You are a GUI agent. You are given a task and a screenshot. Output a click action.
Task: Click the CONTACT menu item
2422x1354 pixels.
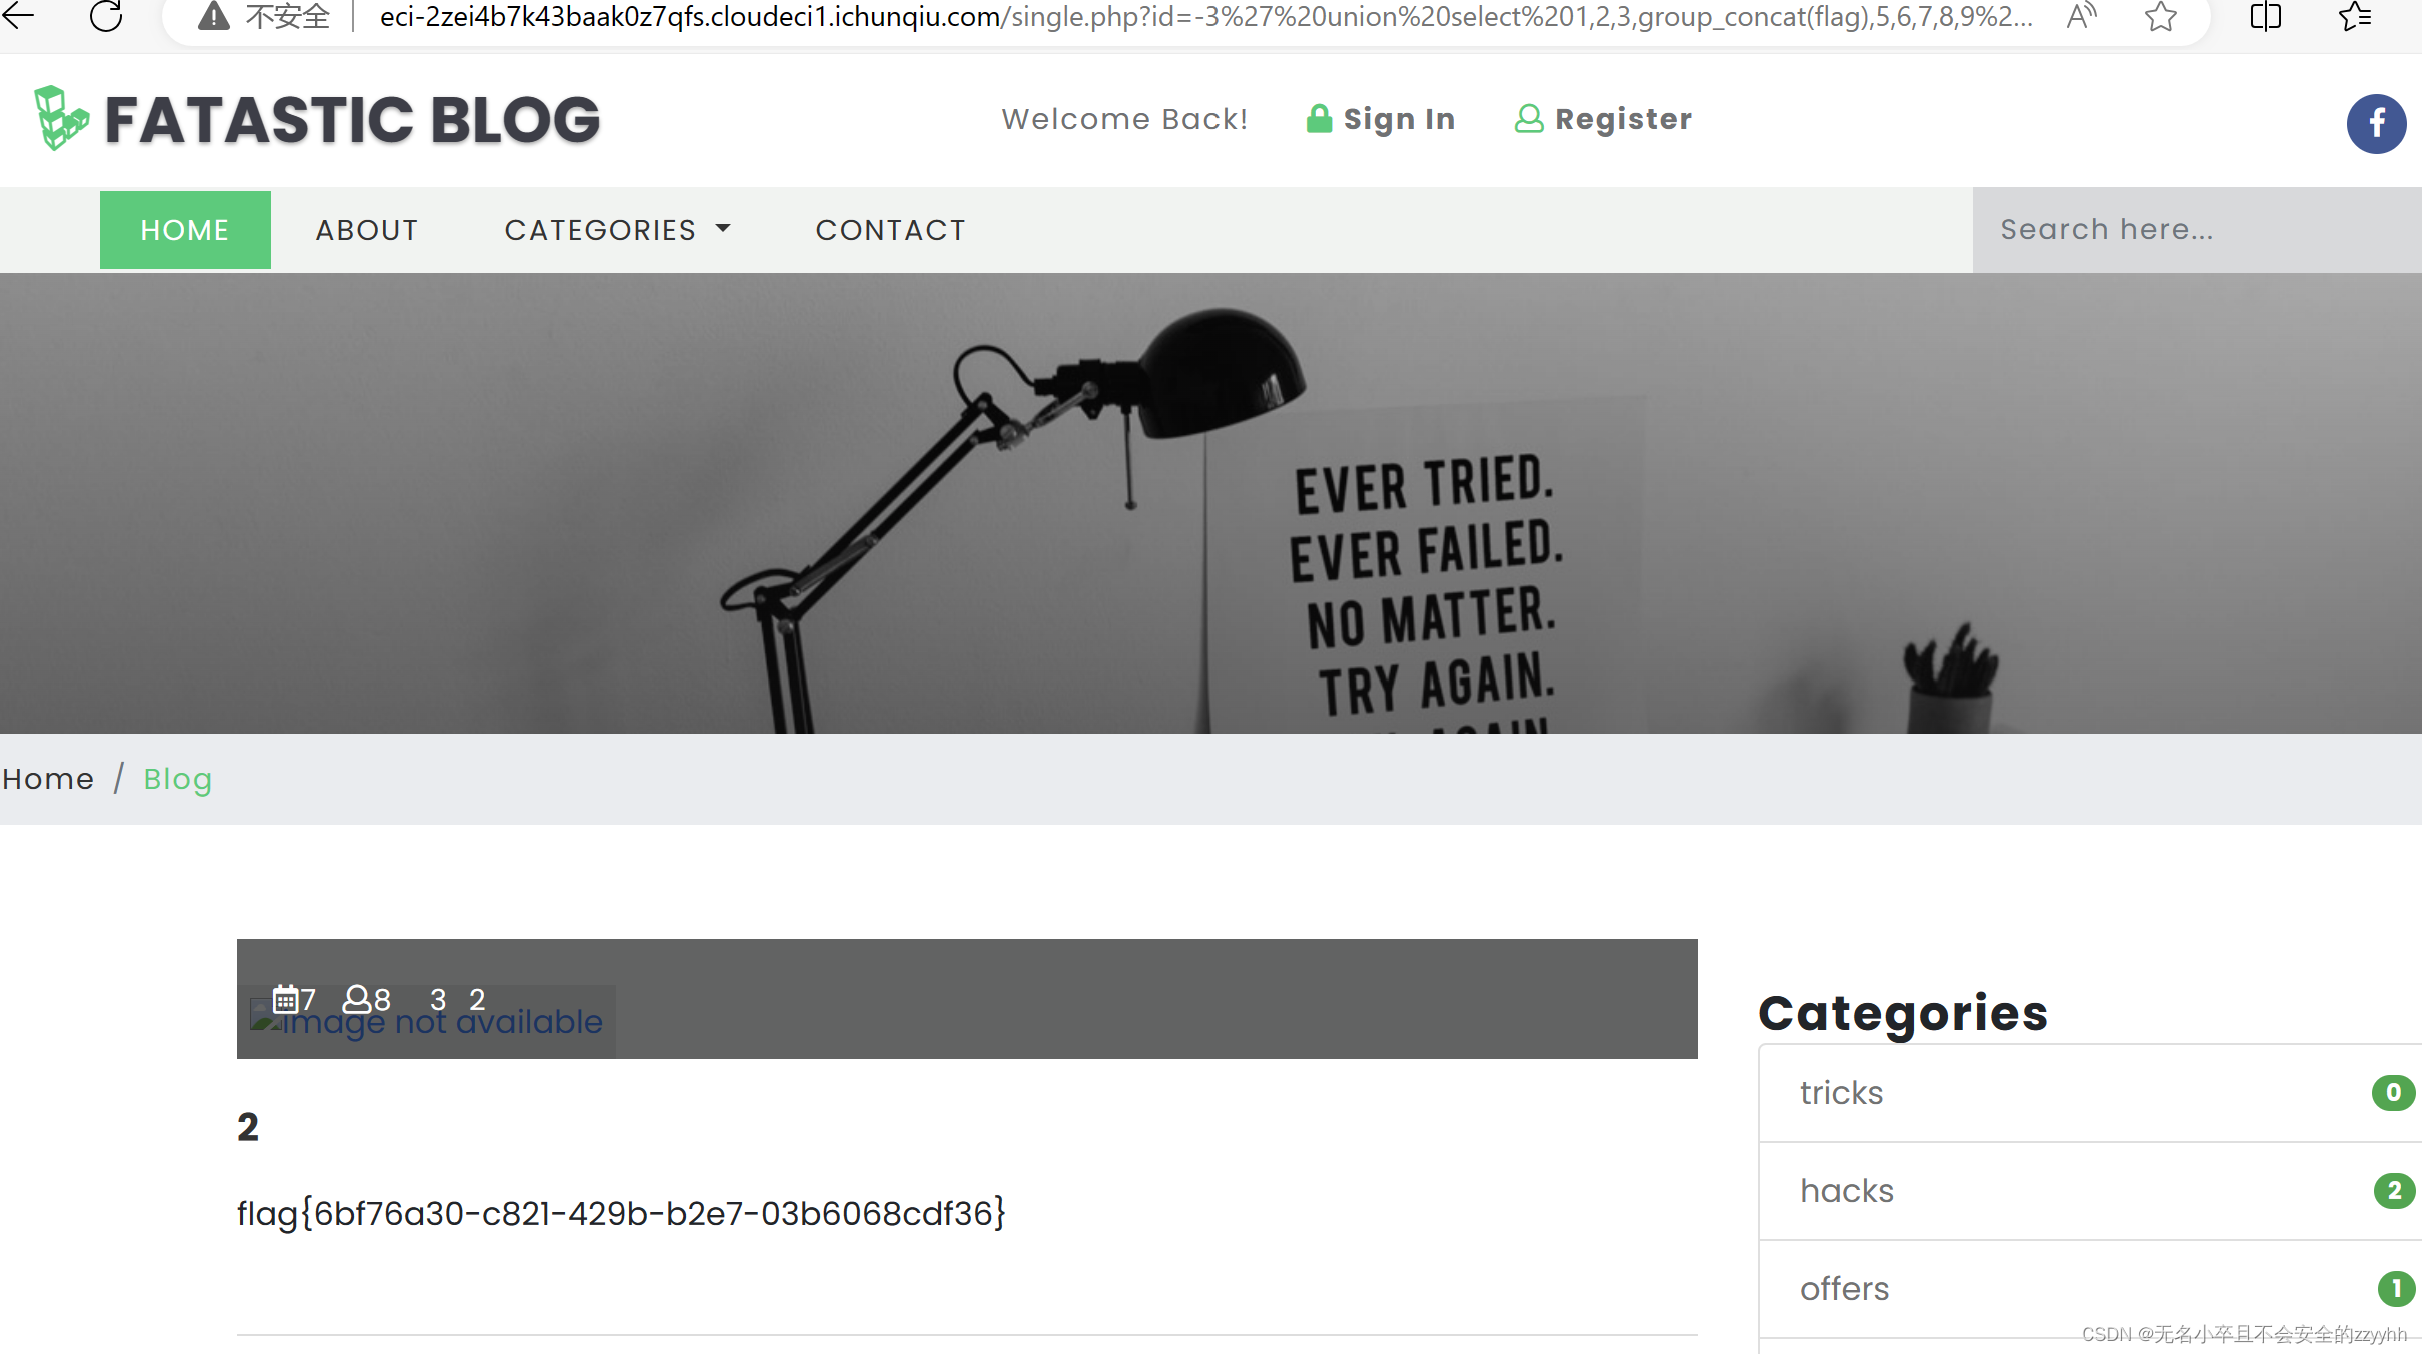tap(890, 230)
